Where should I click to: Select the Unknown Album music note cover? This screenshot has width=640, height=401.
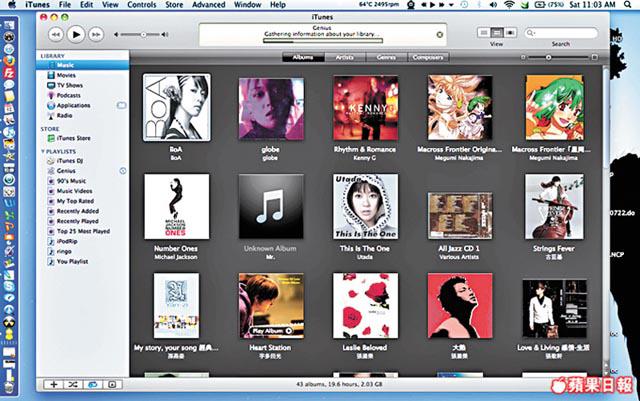271,207
